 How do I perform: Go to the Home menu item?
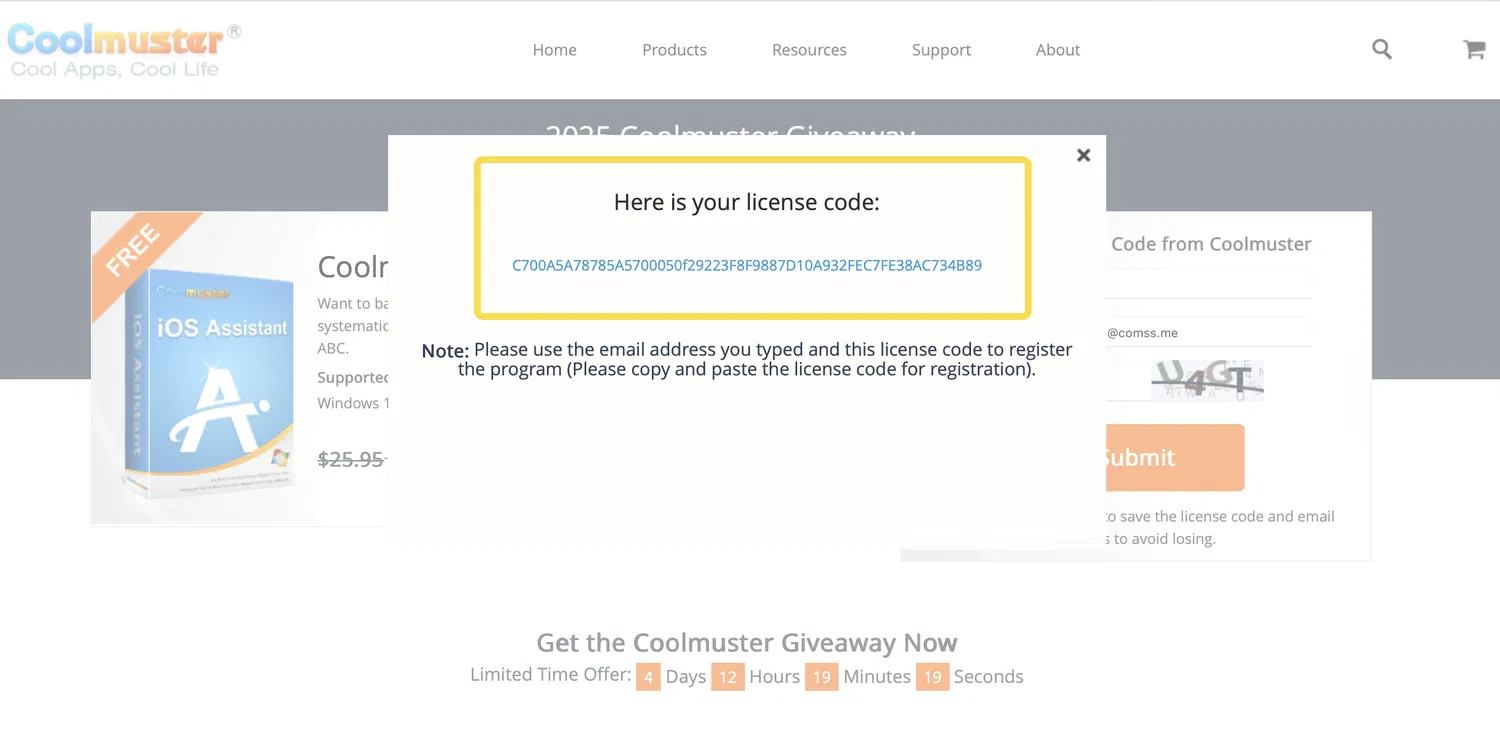point(554,50)
